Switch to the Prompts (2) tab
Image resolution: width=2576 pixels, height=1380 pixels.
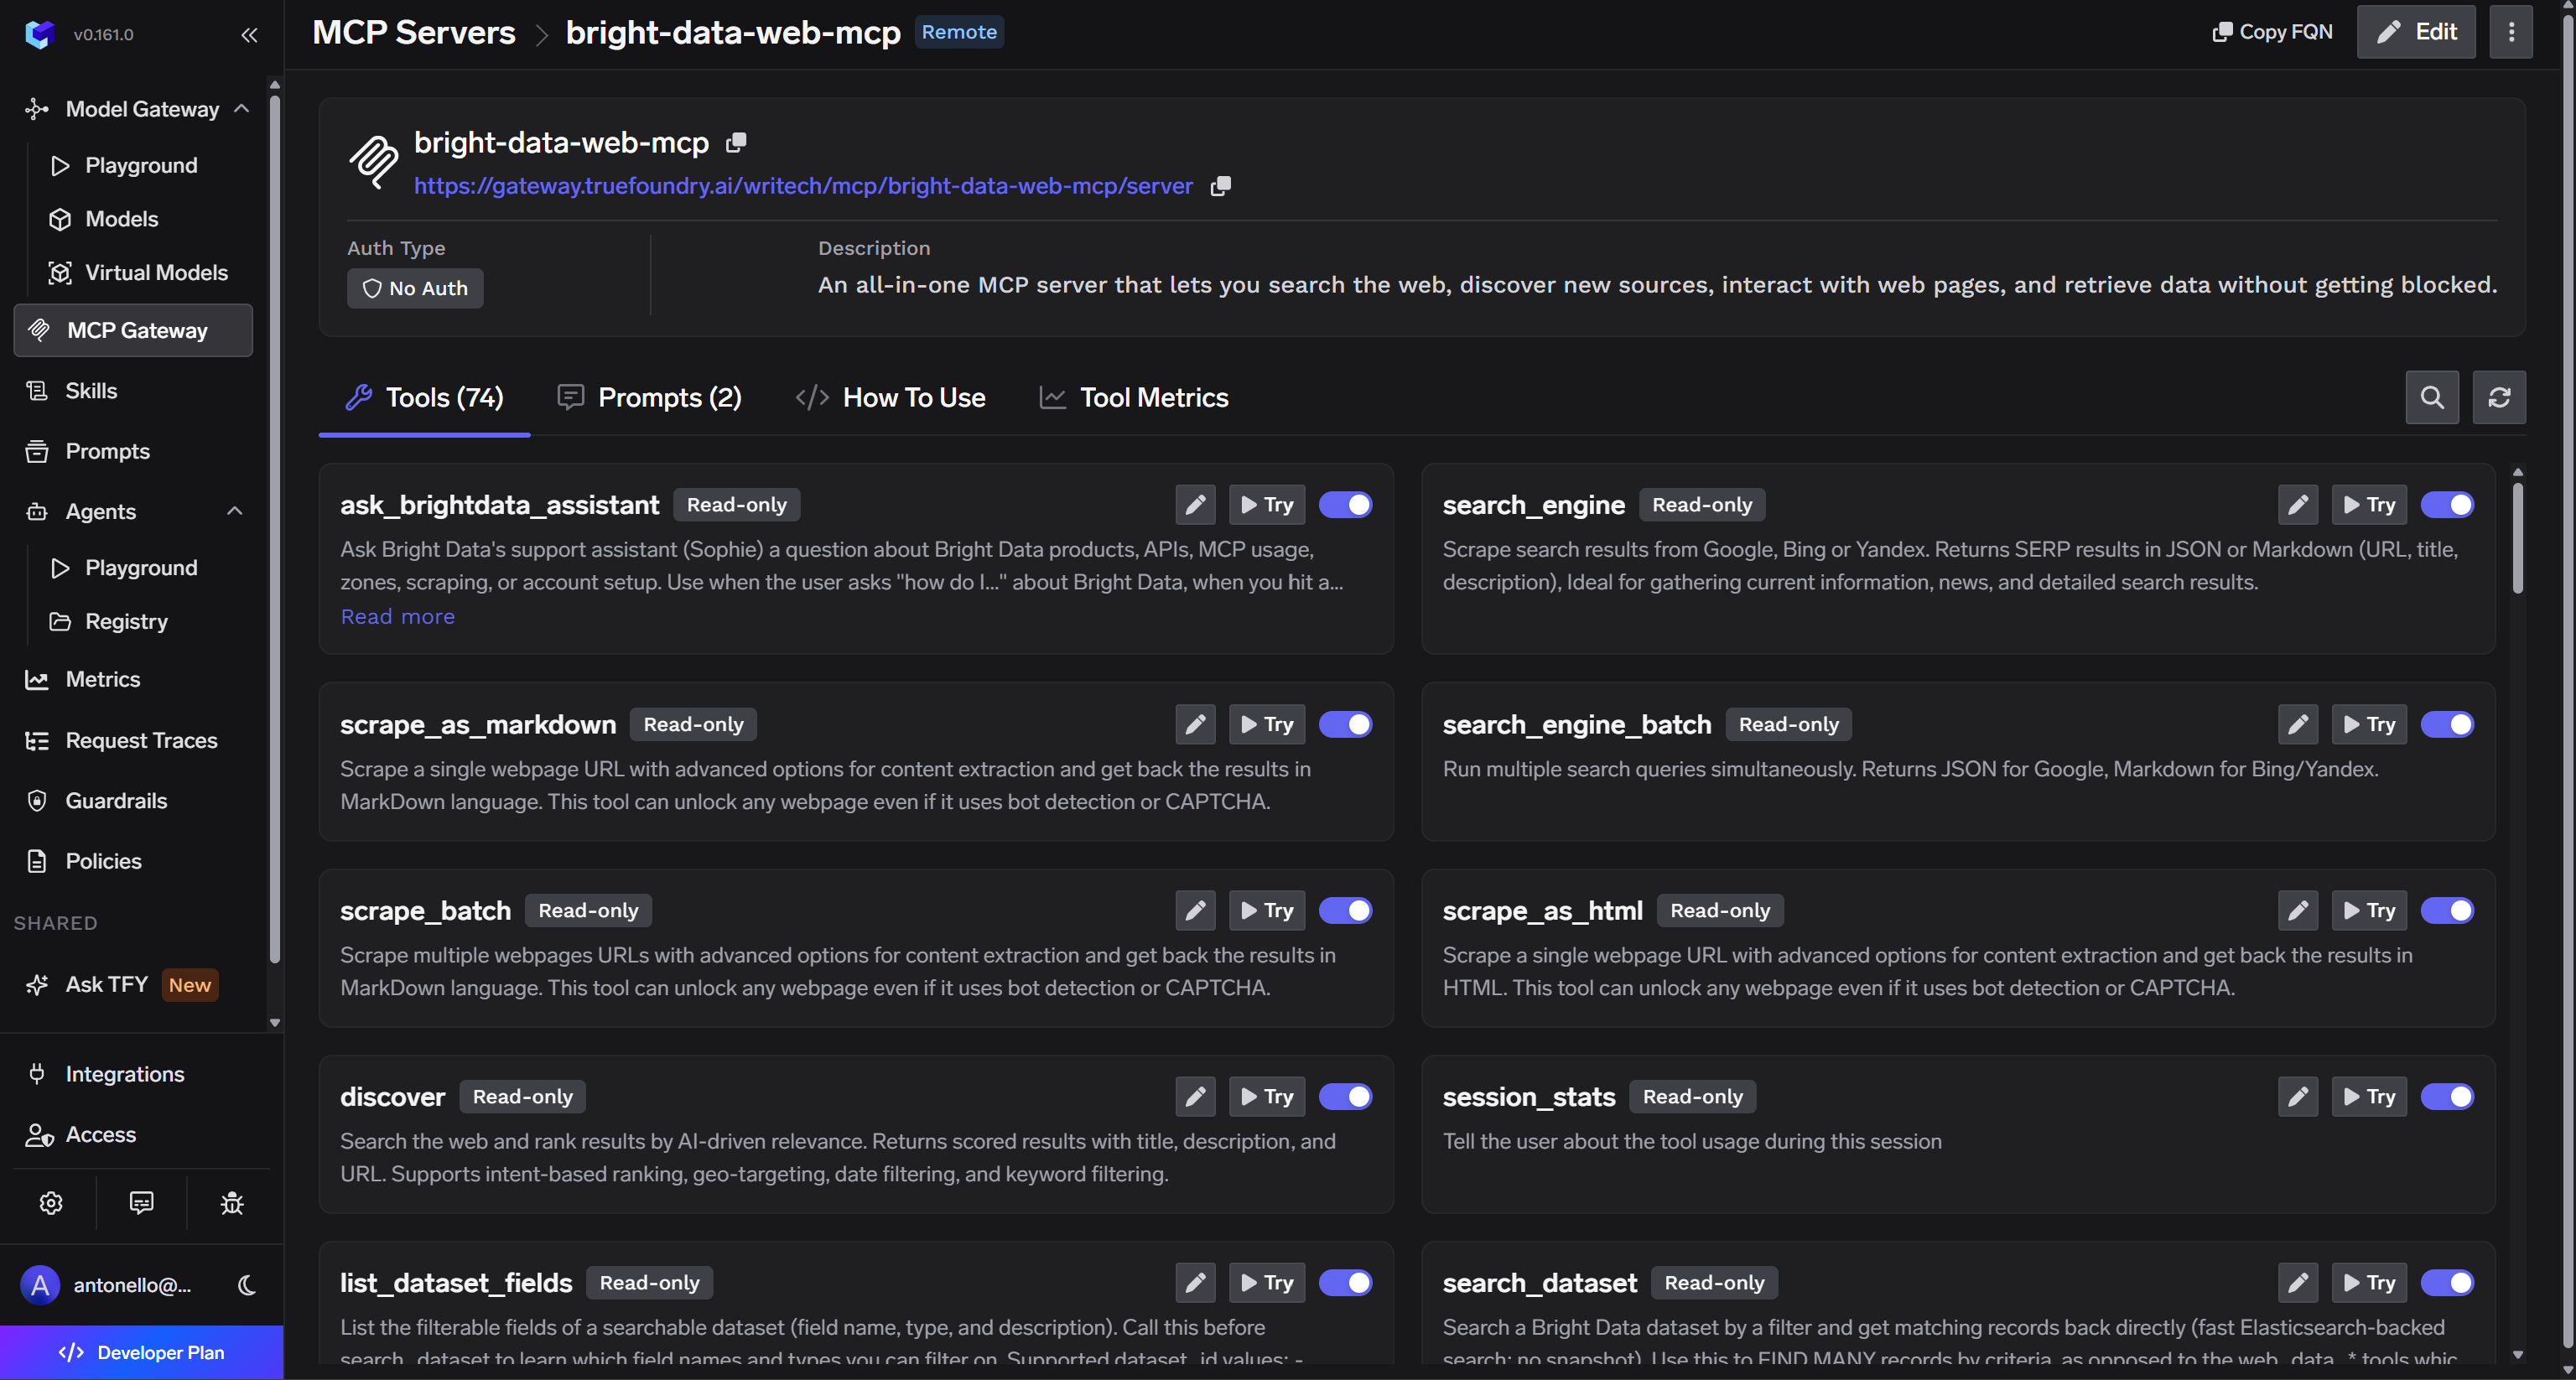[649, 398]
